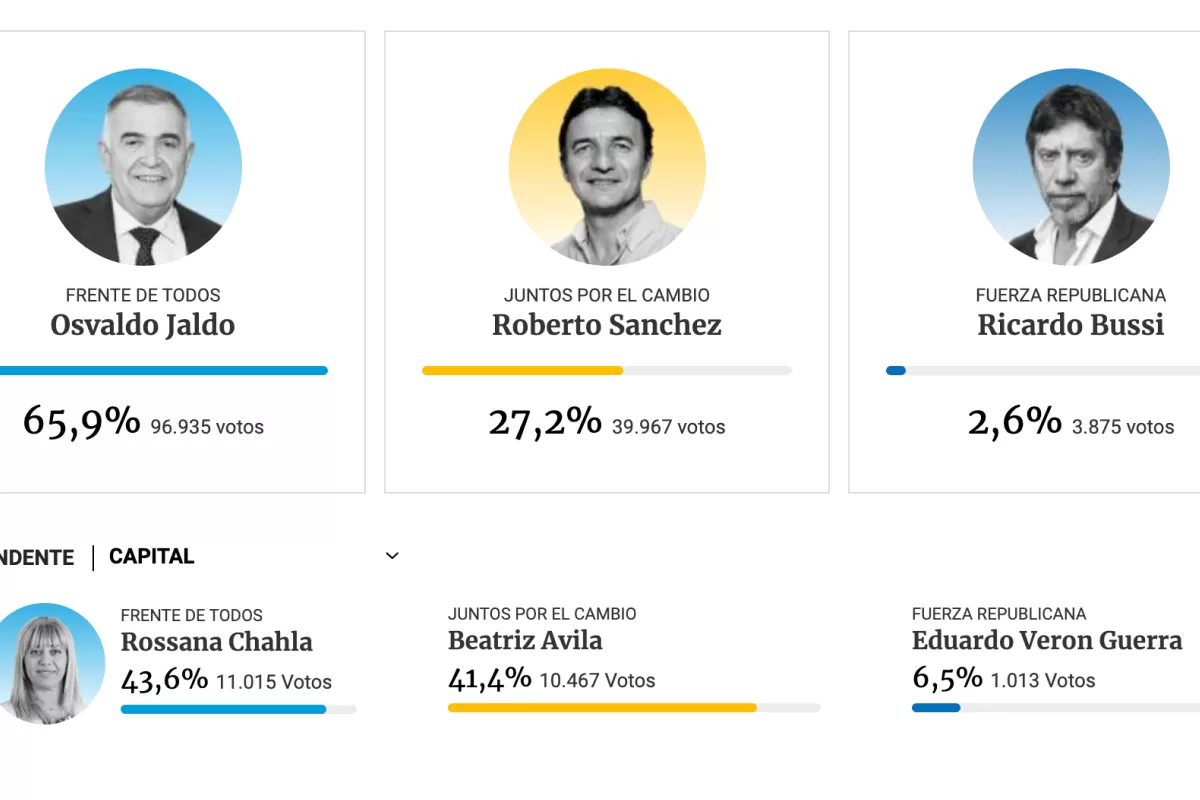
Task: Click Osvaldo Jaldo's circular portrait photo
Action: [143, 167]
